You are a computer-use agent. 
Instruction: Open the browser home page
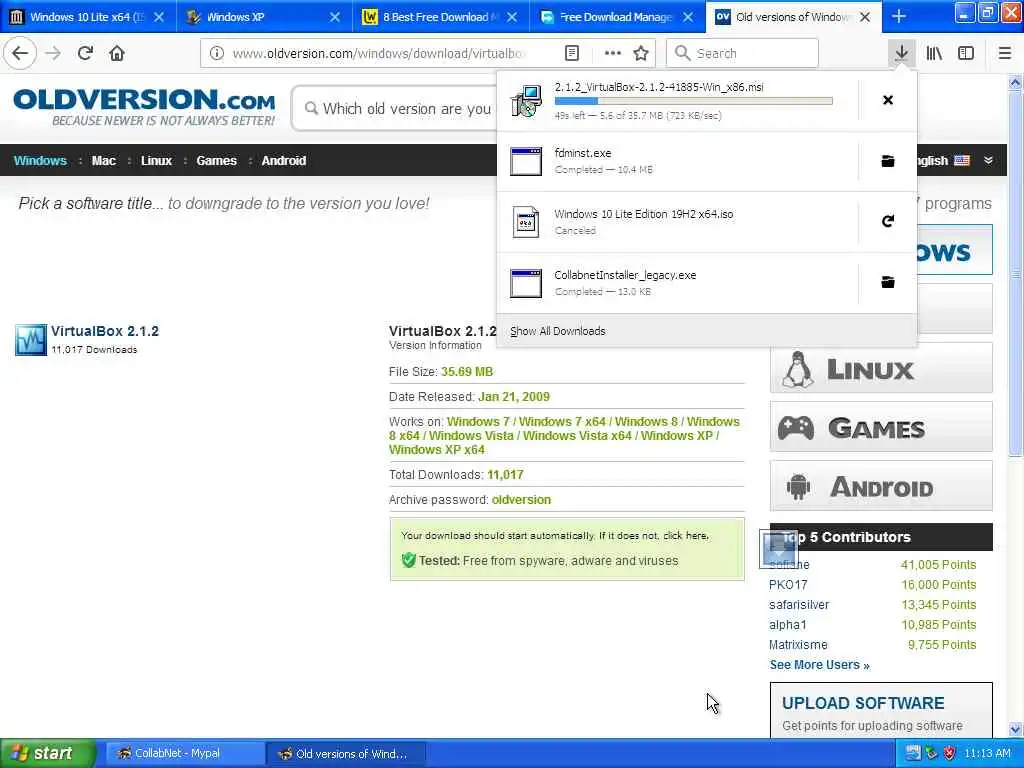point(117,53)
